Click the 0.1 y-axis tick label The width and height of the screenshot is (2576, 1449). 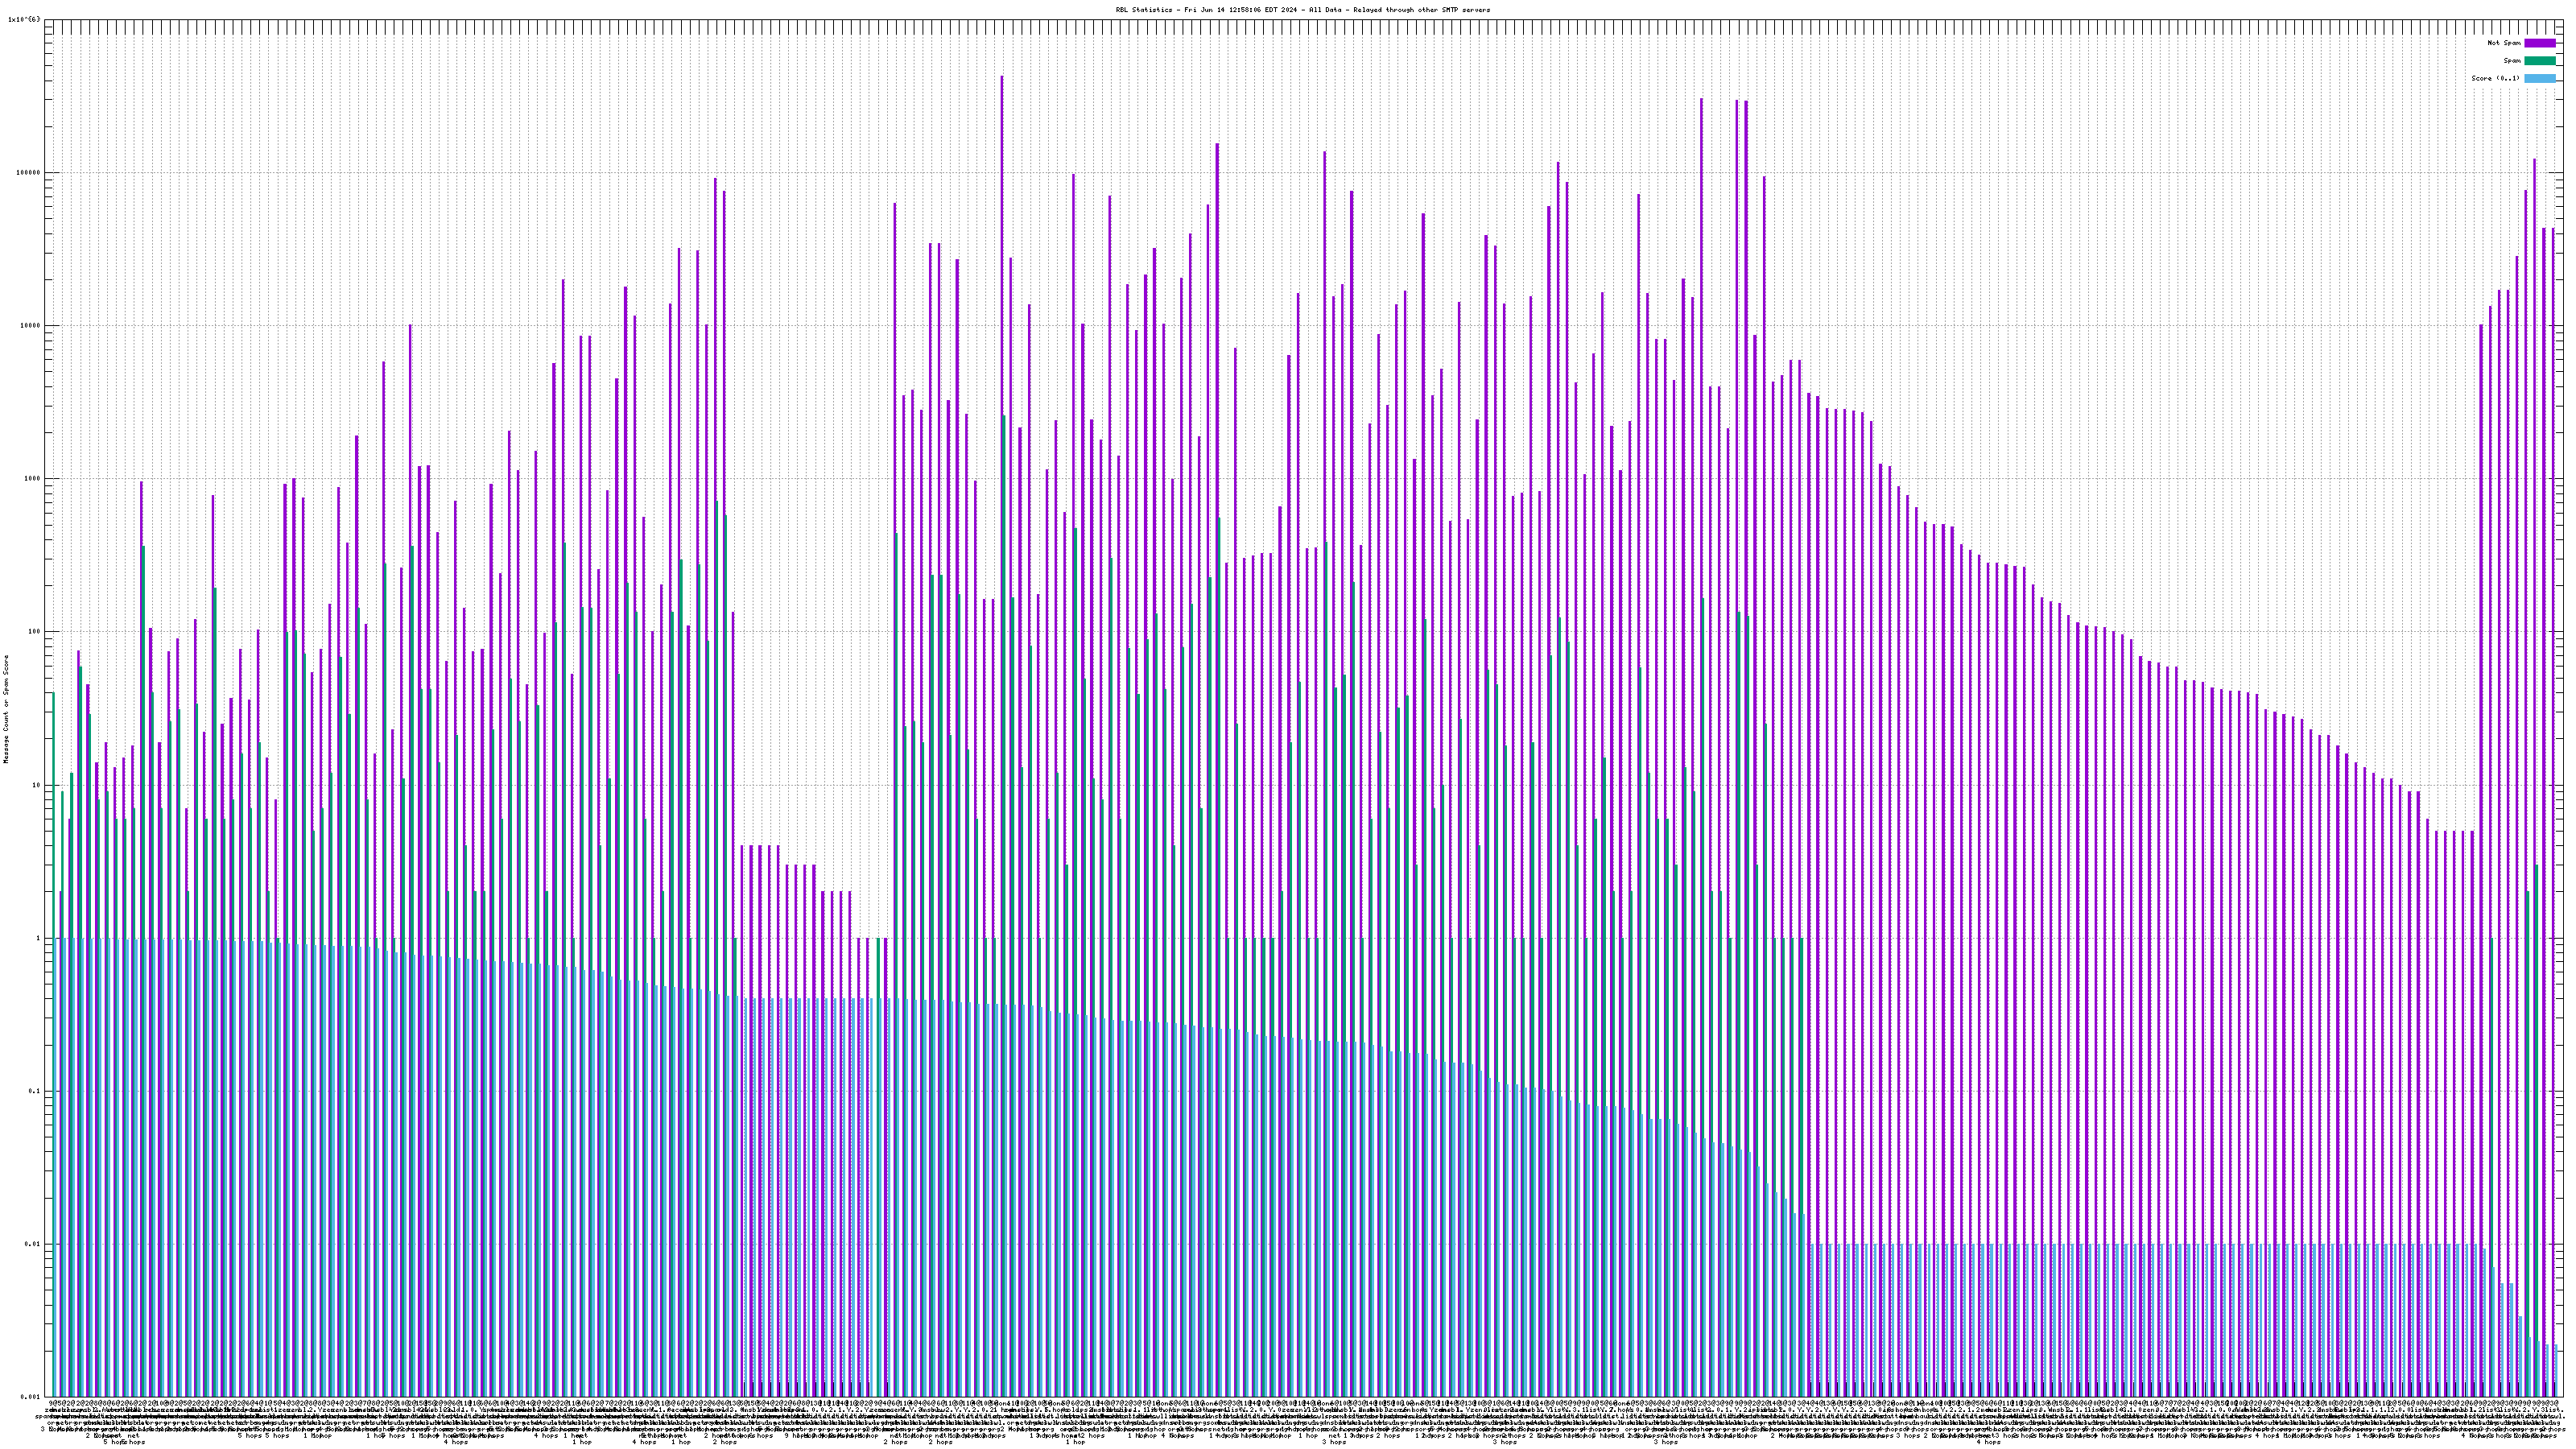35,1091
